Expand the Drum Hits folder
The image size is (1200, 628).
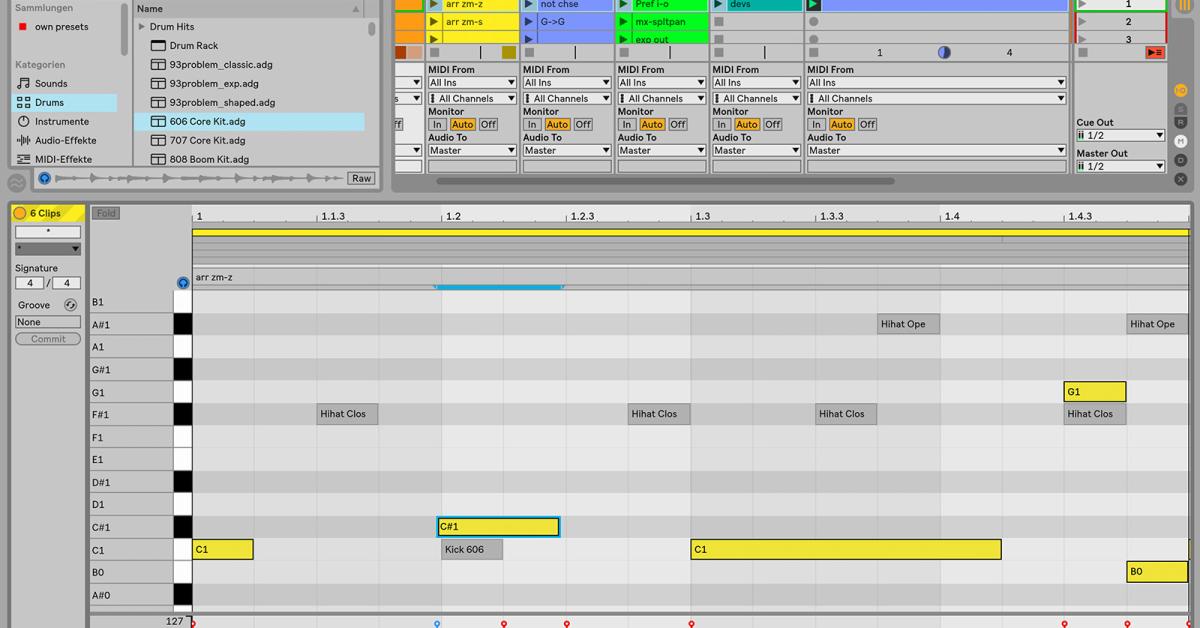141,27
